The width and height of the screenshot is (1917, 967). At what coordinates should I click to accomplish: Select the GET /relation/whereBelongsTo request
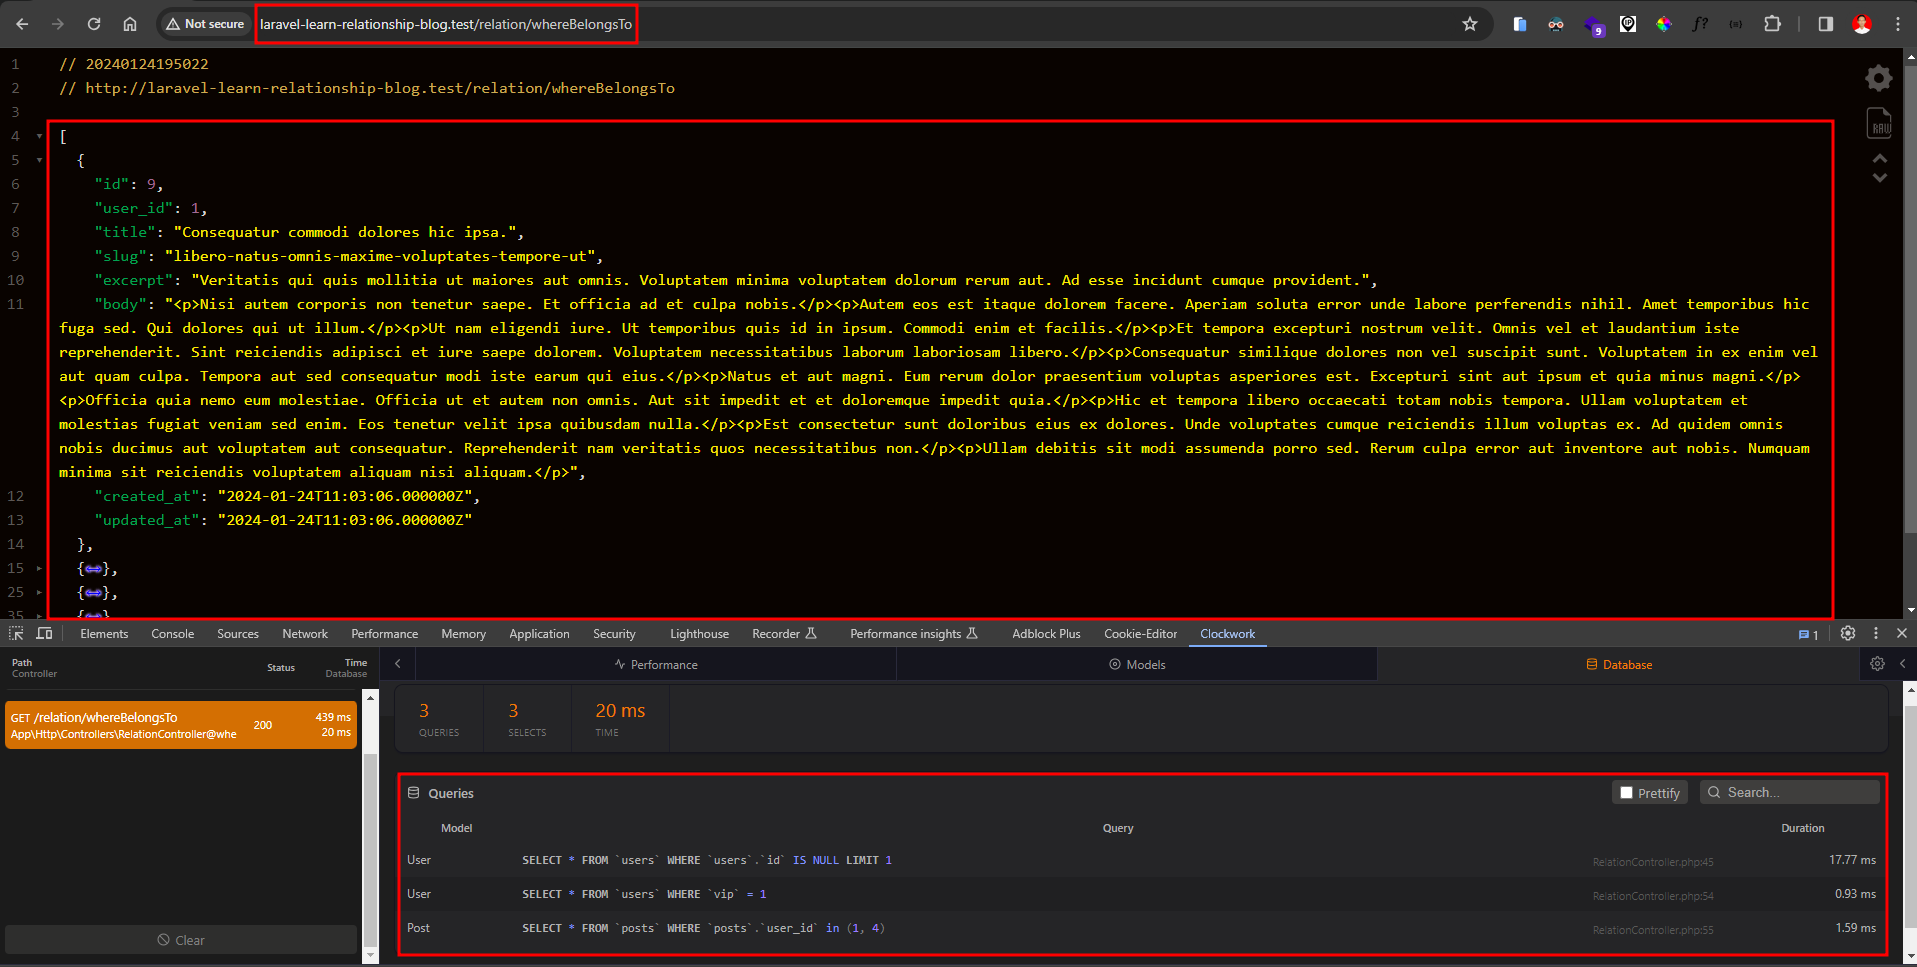(x=181, y=725)
